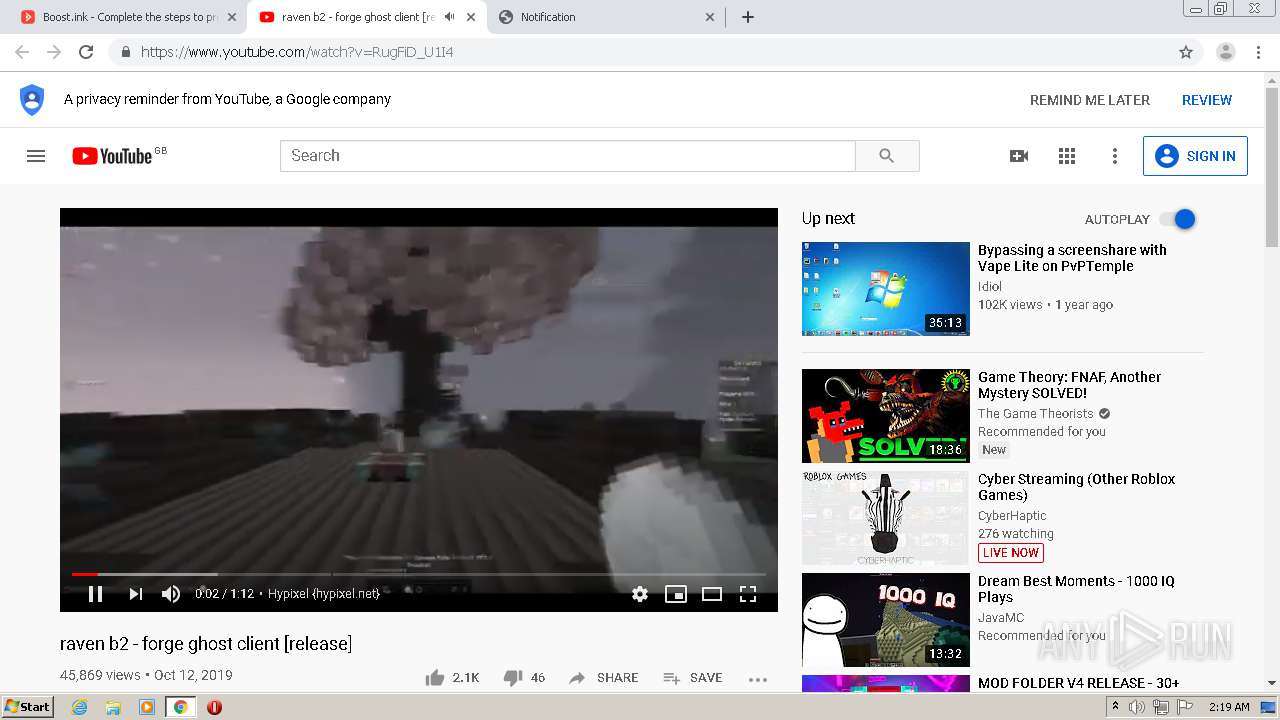The image size is (1280, 720).
Task: Enable miniplayer mode
Action: [x=676, y=594]
